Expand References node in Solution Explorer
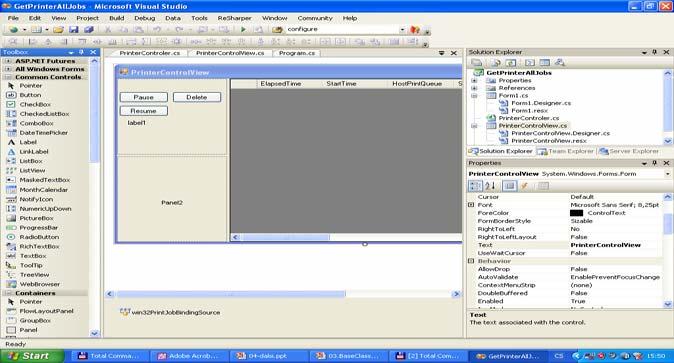The width and height of the screenshot is (674, 363). (x=474, y=88)
